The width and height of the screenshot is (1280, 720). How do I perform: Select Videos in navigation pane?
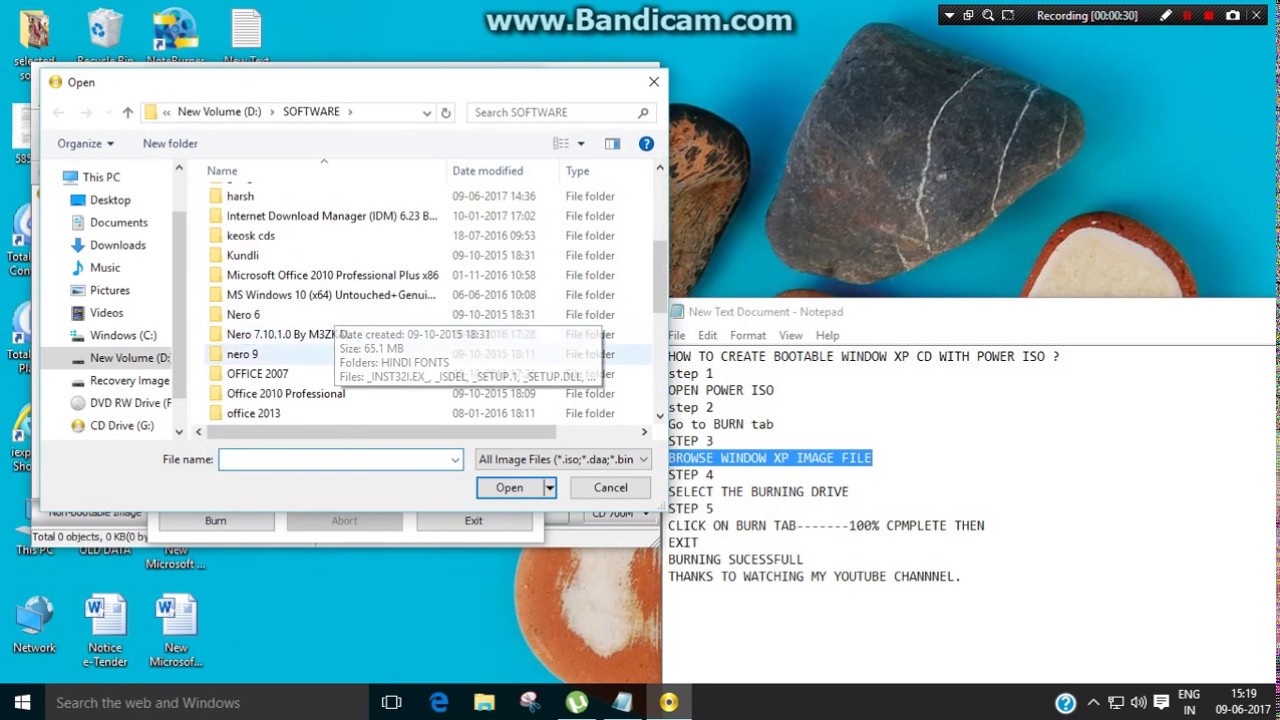tap(106, 313)
